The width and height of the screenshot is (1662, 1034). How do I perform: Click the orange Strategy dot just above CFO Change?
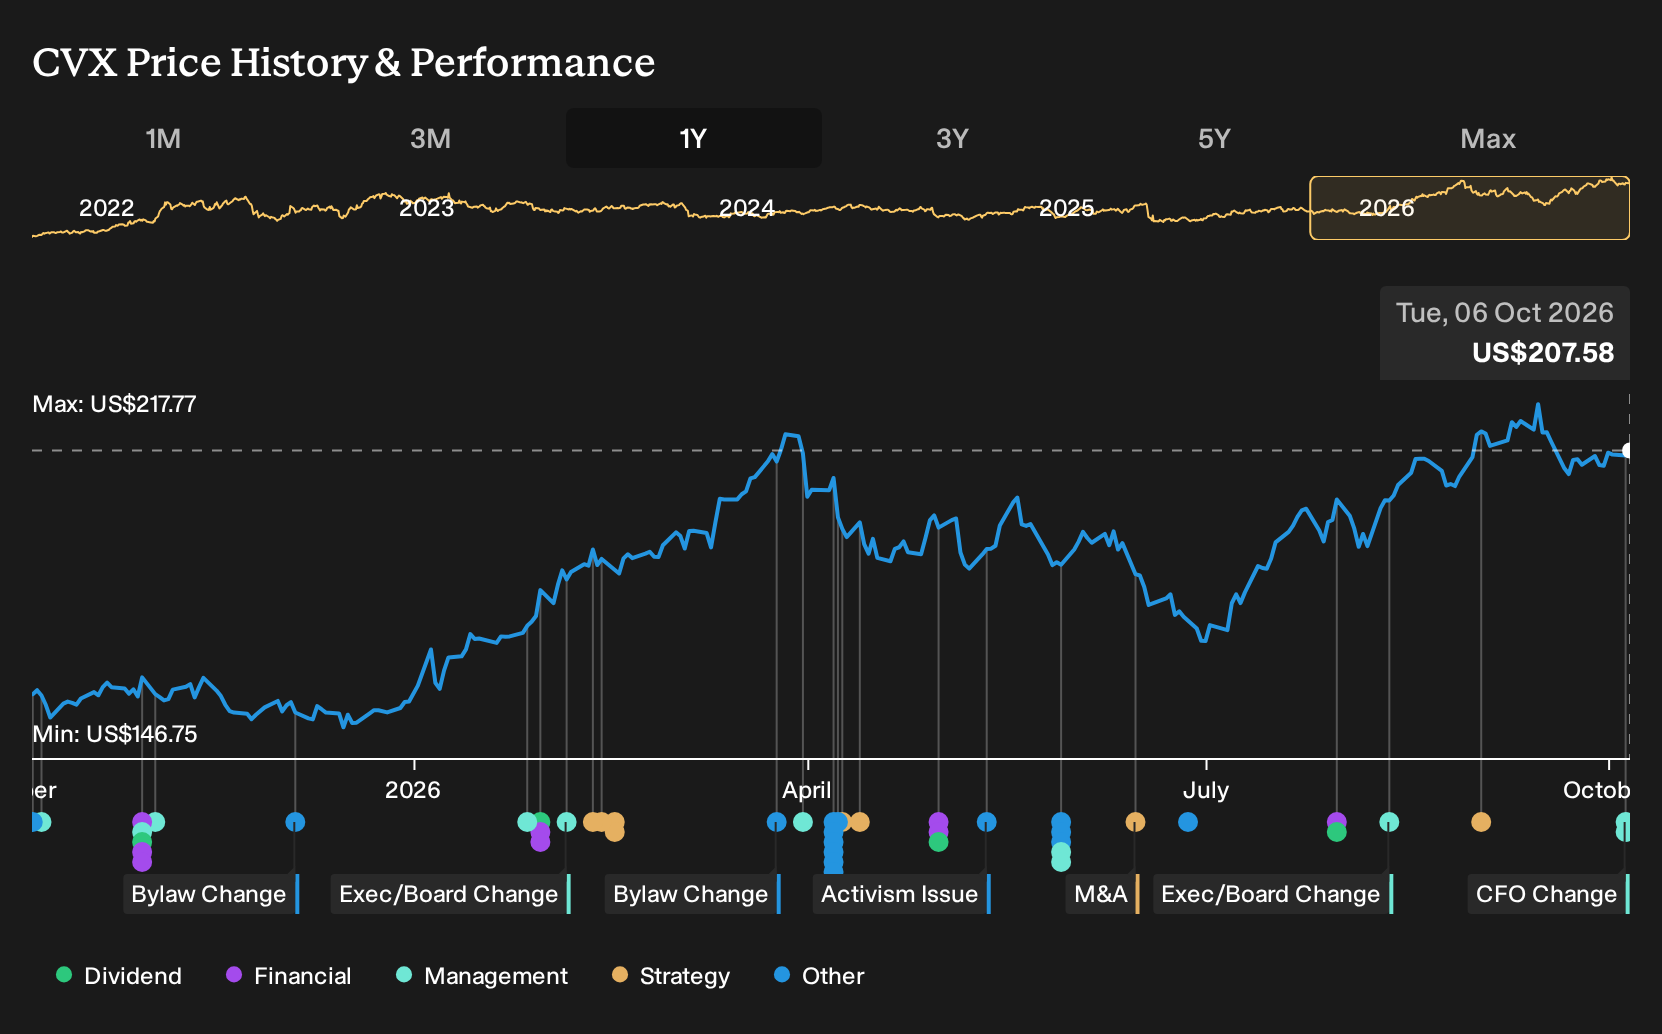(x=1481, y=822)
